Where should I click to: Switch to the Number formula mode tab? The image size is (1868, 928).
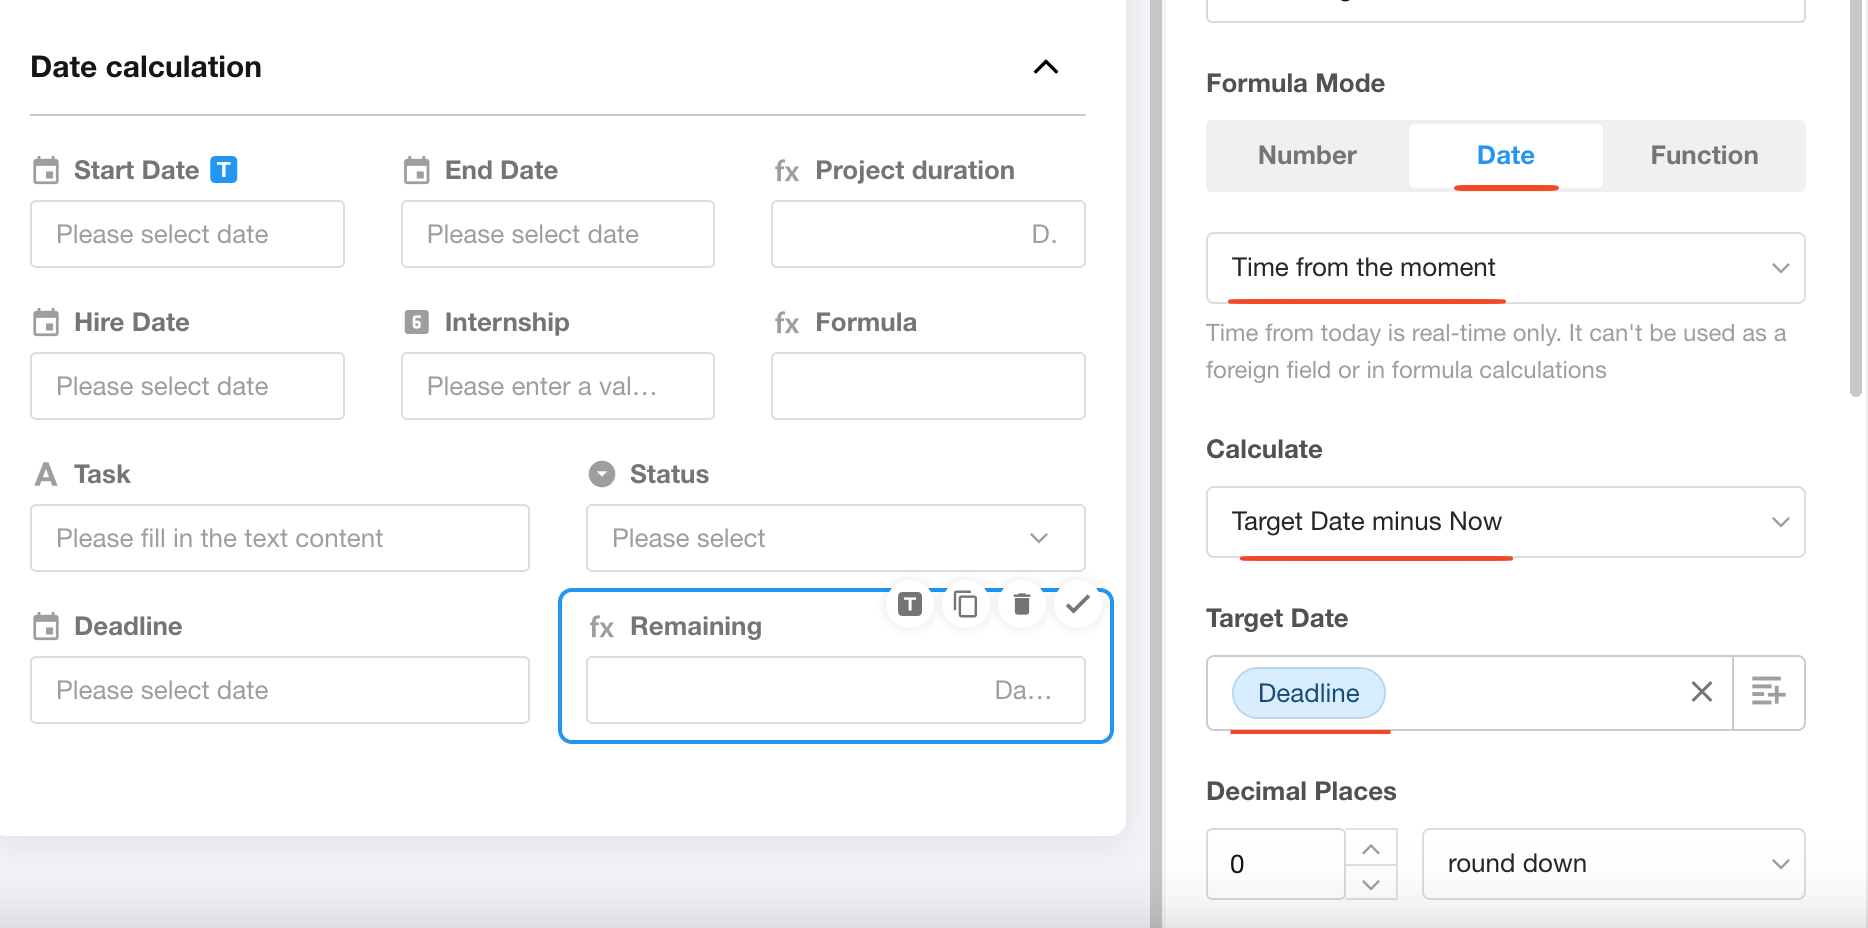[x=1307, y=156]
